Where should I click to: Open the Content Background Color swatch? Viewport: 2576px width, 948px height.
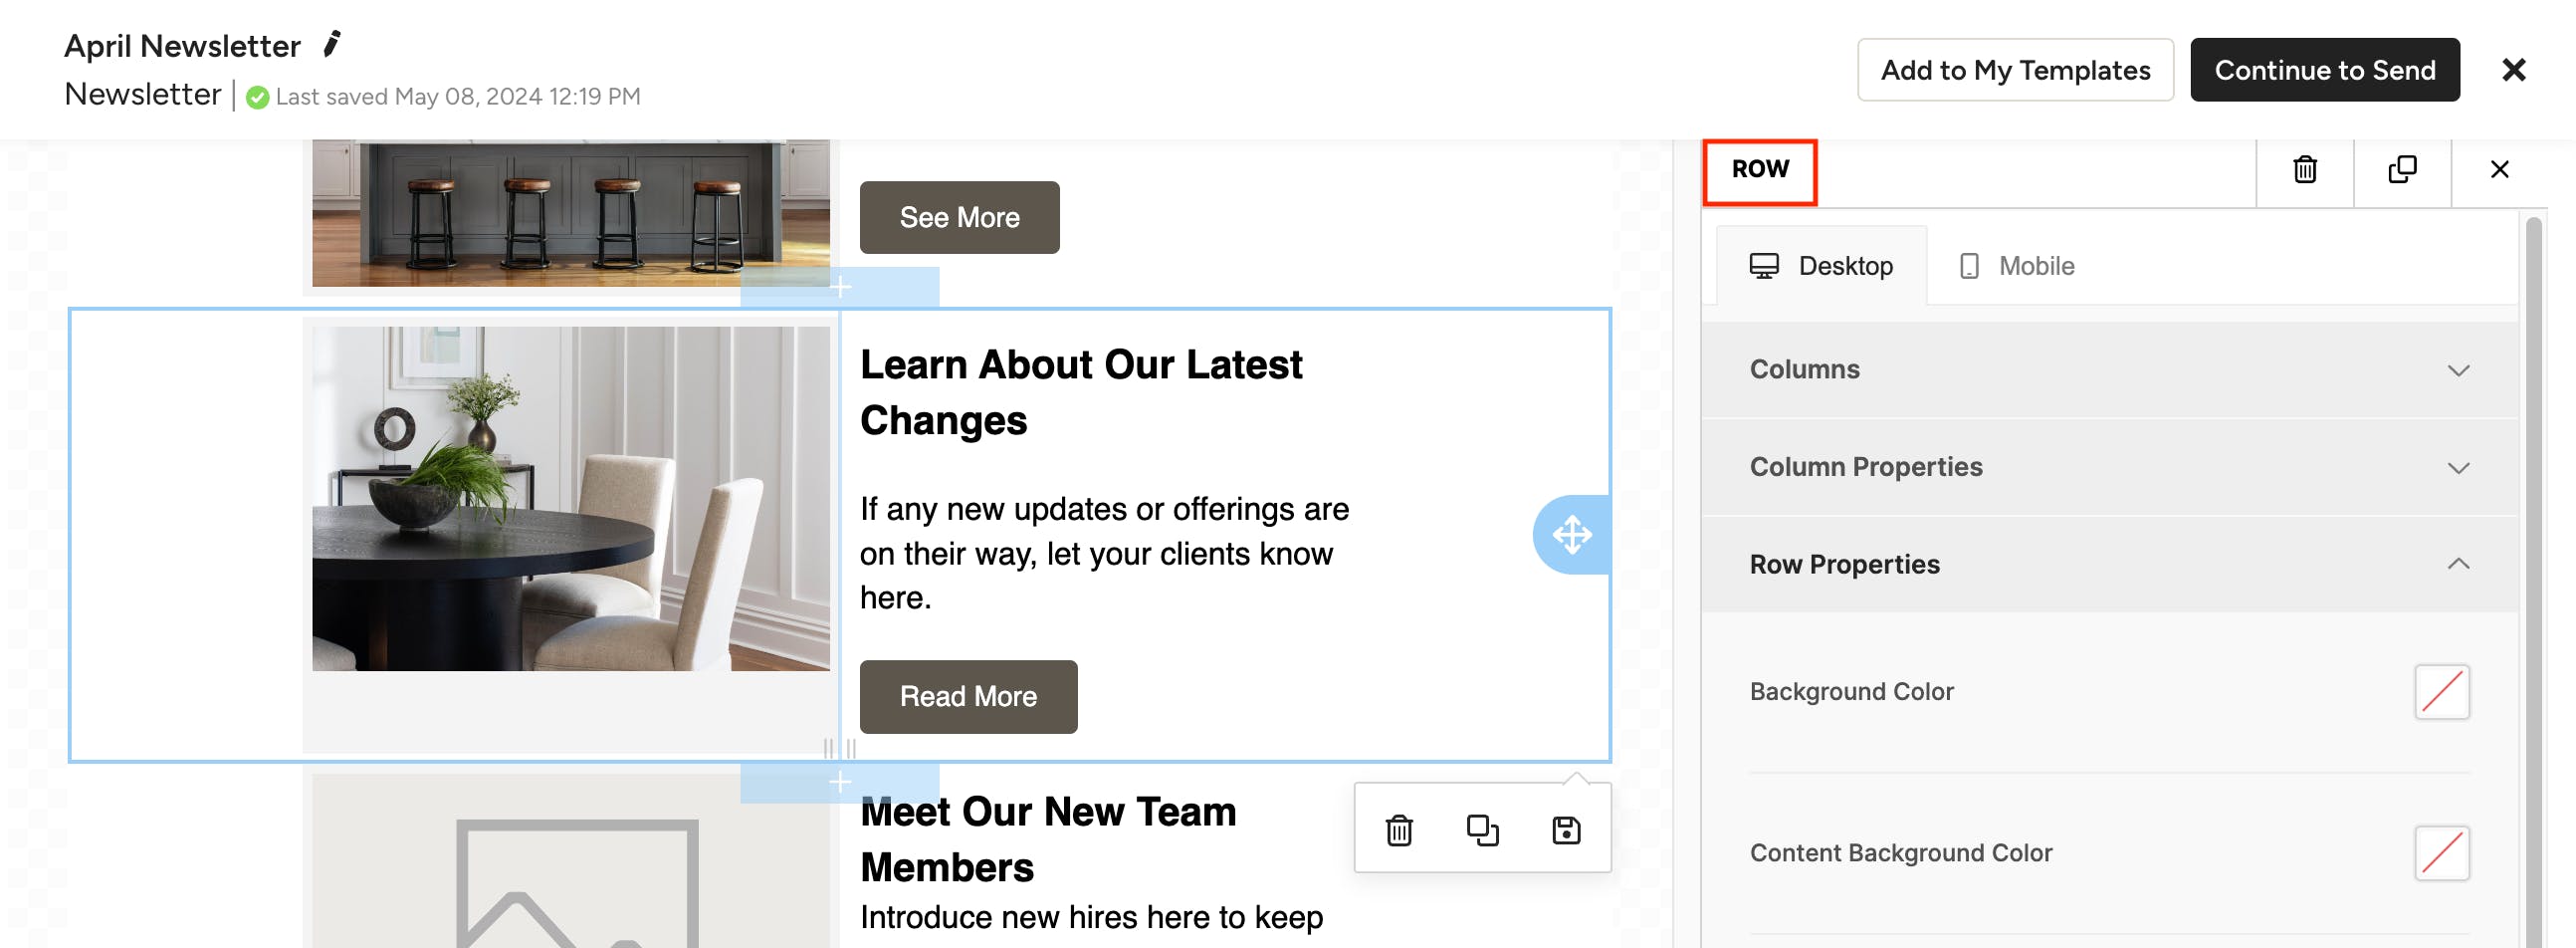click(x=2441, y=852)
